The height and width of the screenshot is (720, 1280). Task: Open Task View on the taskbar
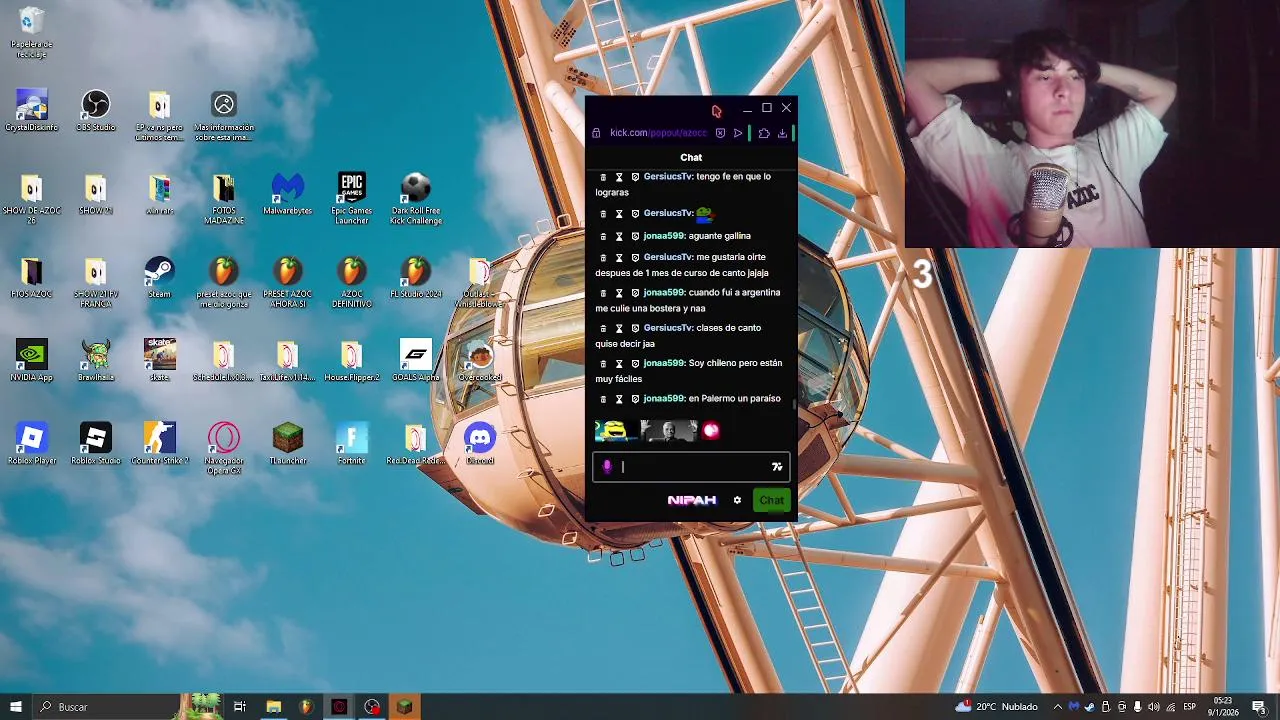click(240, 707)
